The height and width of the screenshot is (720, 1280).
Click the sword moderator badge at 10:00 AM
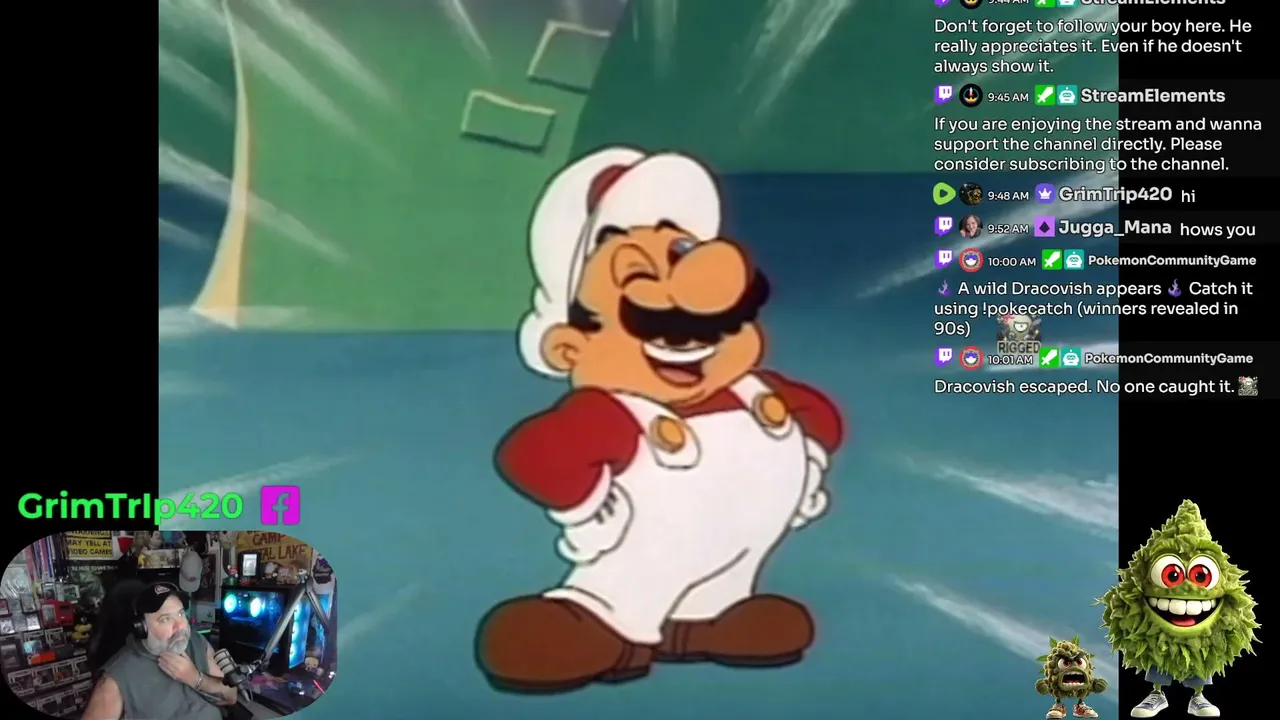point(1051,260)
